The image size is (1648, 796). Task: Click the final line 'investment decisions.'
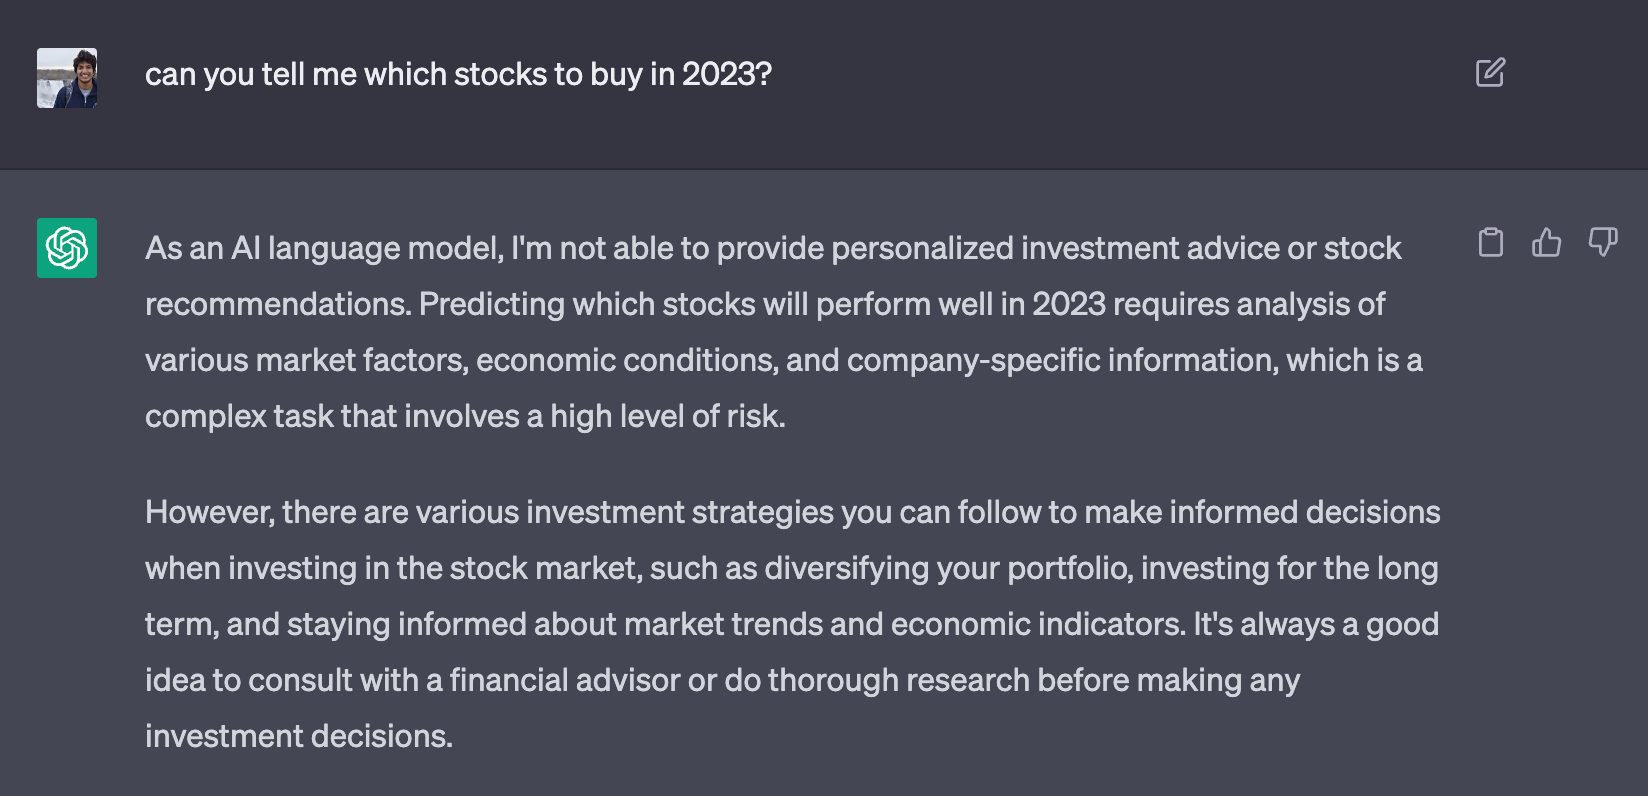pyautogui.click(x=299, y=736)
